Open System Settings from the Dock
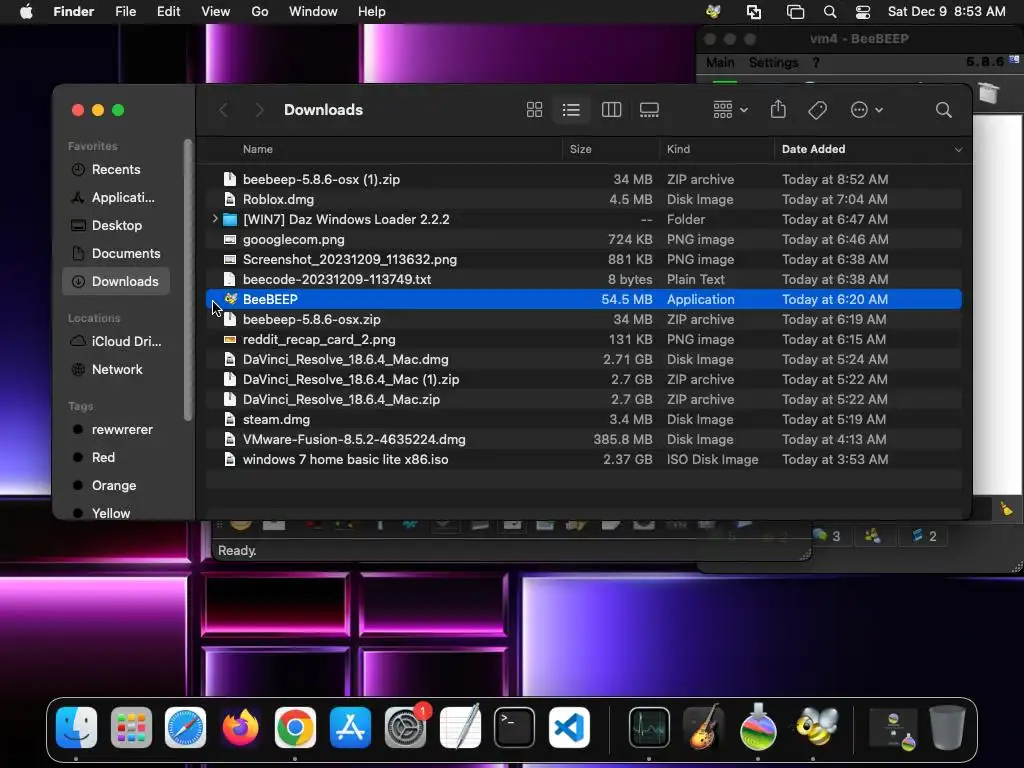 406,728
